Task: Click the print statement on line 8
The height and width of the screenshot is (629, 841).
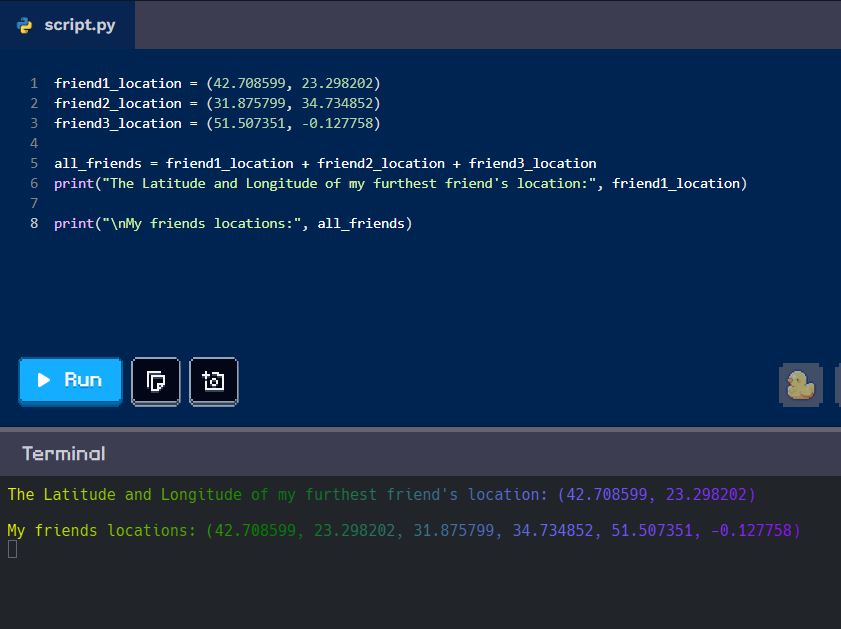Action: [x=233, y=224]
